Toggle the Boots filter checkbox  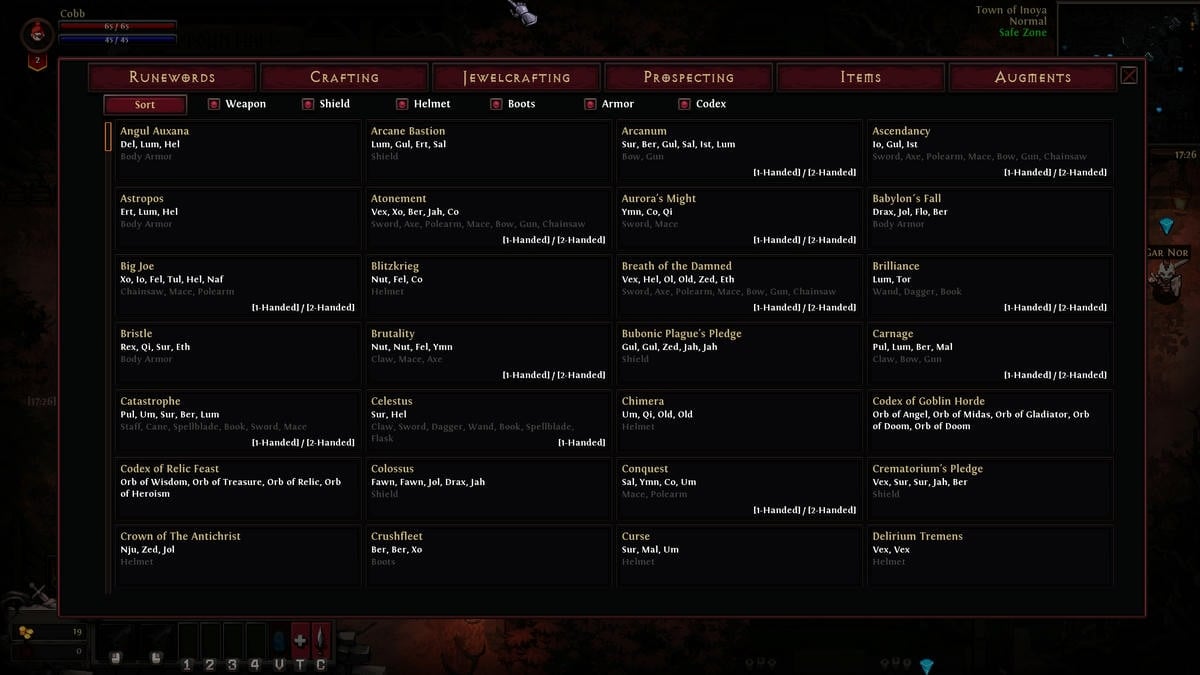[496, 104]
